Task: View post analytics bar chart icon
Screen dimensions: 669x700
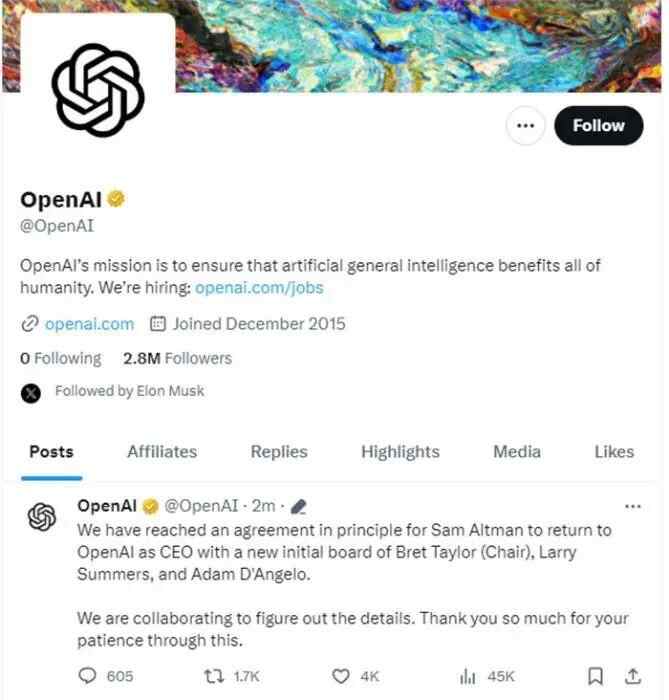Action: click(x=469, y=677)
